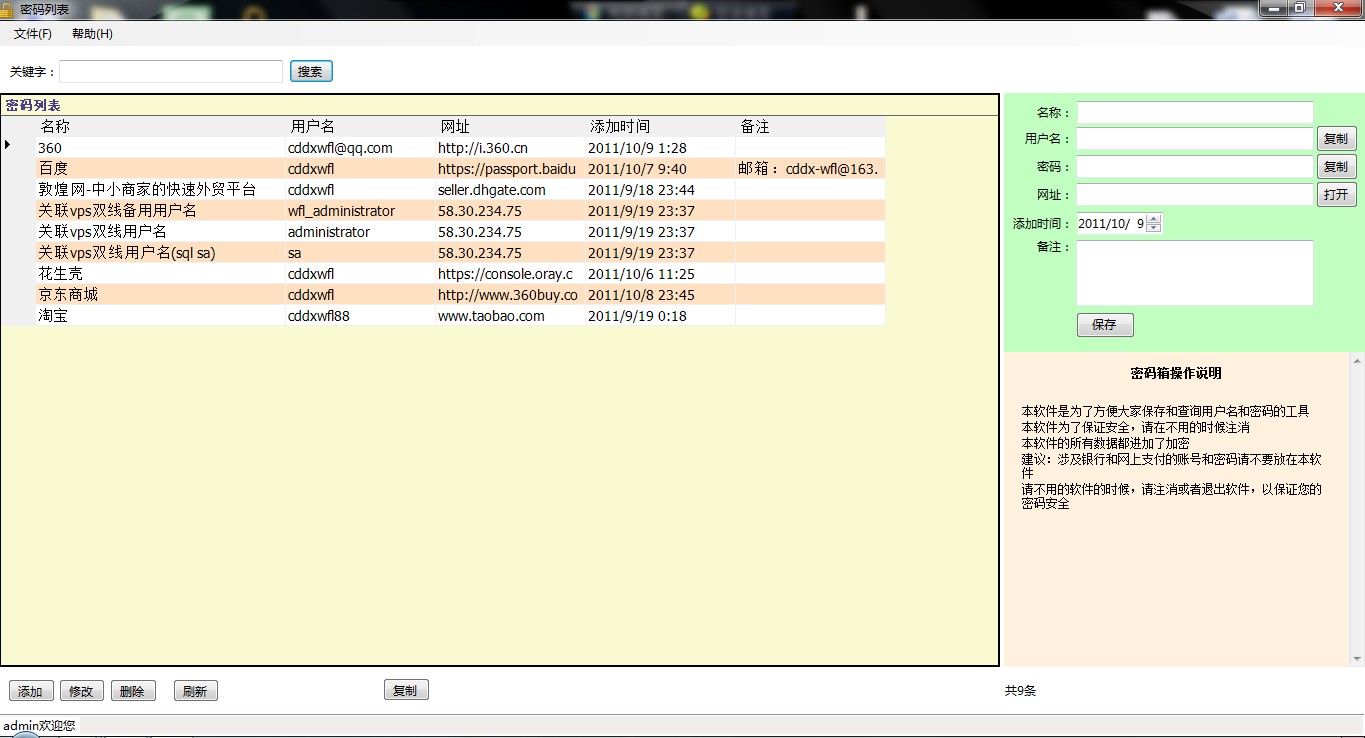Click the 删除 delete button
The image size is (1365, 738).
133,691
